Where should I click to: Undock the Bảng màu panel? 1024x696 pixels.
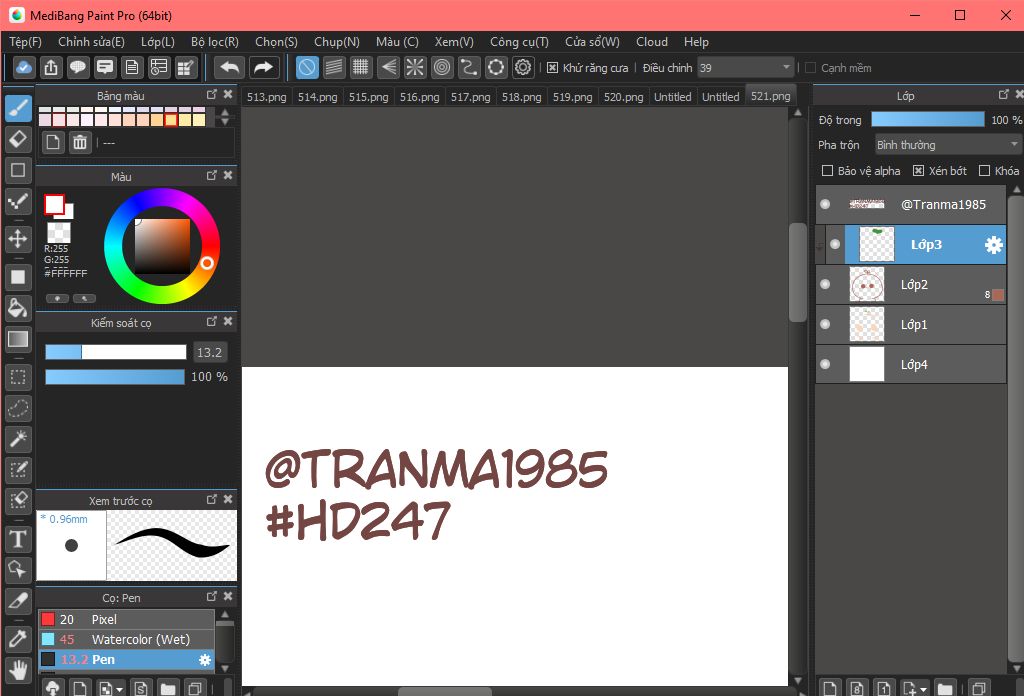pyautogui.click(x=212, y=95)
